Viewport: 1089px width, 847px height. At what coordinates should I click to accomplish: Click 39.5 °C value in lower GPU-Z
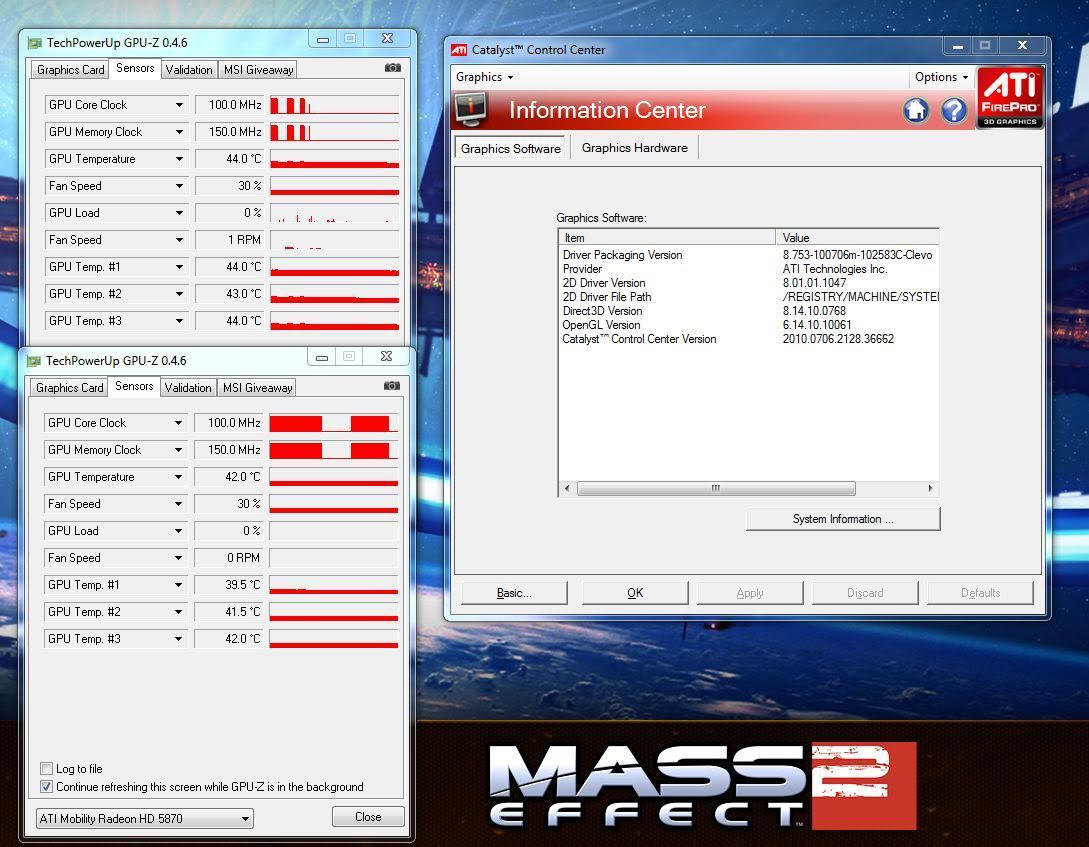click(228, 585)
